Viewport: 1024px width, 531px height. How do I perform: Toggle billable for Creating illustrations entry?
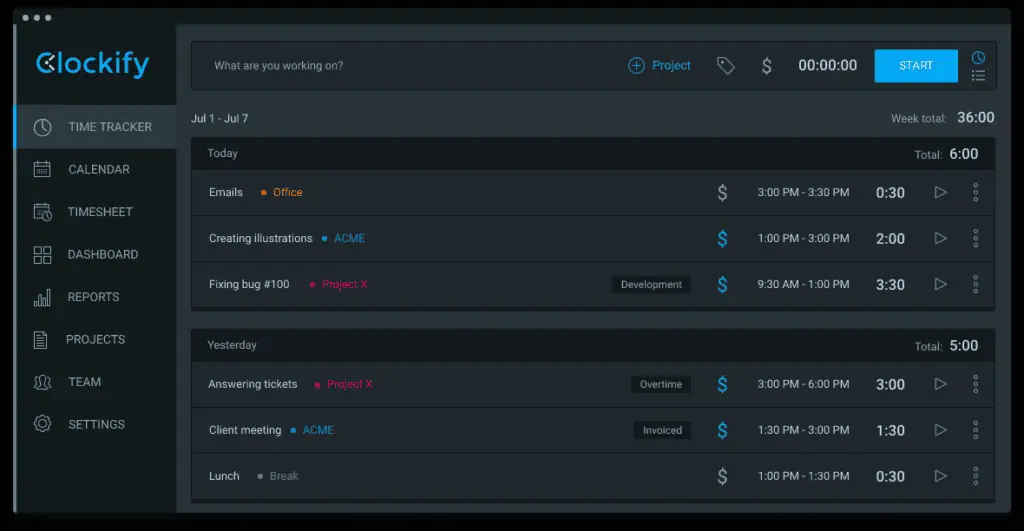[x=722, y=238]
